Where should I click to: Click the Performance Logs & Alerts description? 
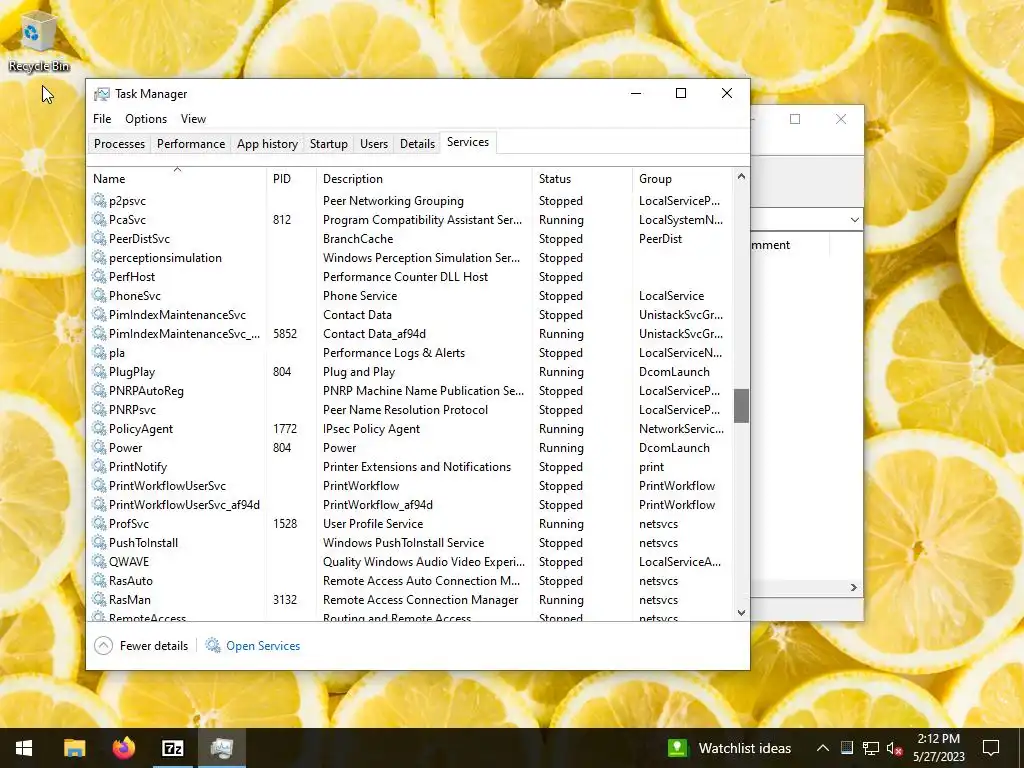394,353
